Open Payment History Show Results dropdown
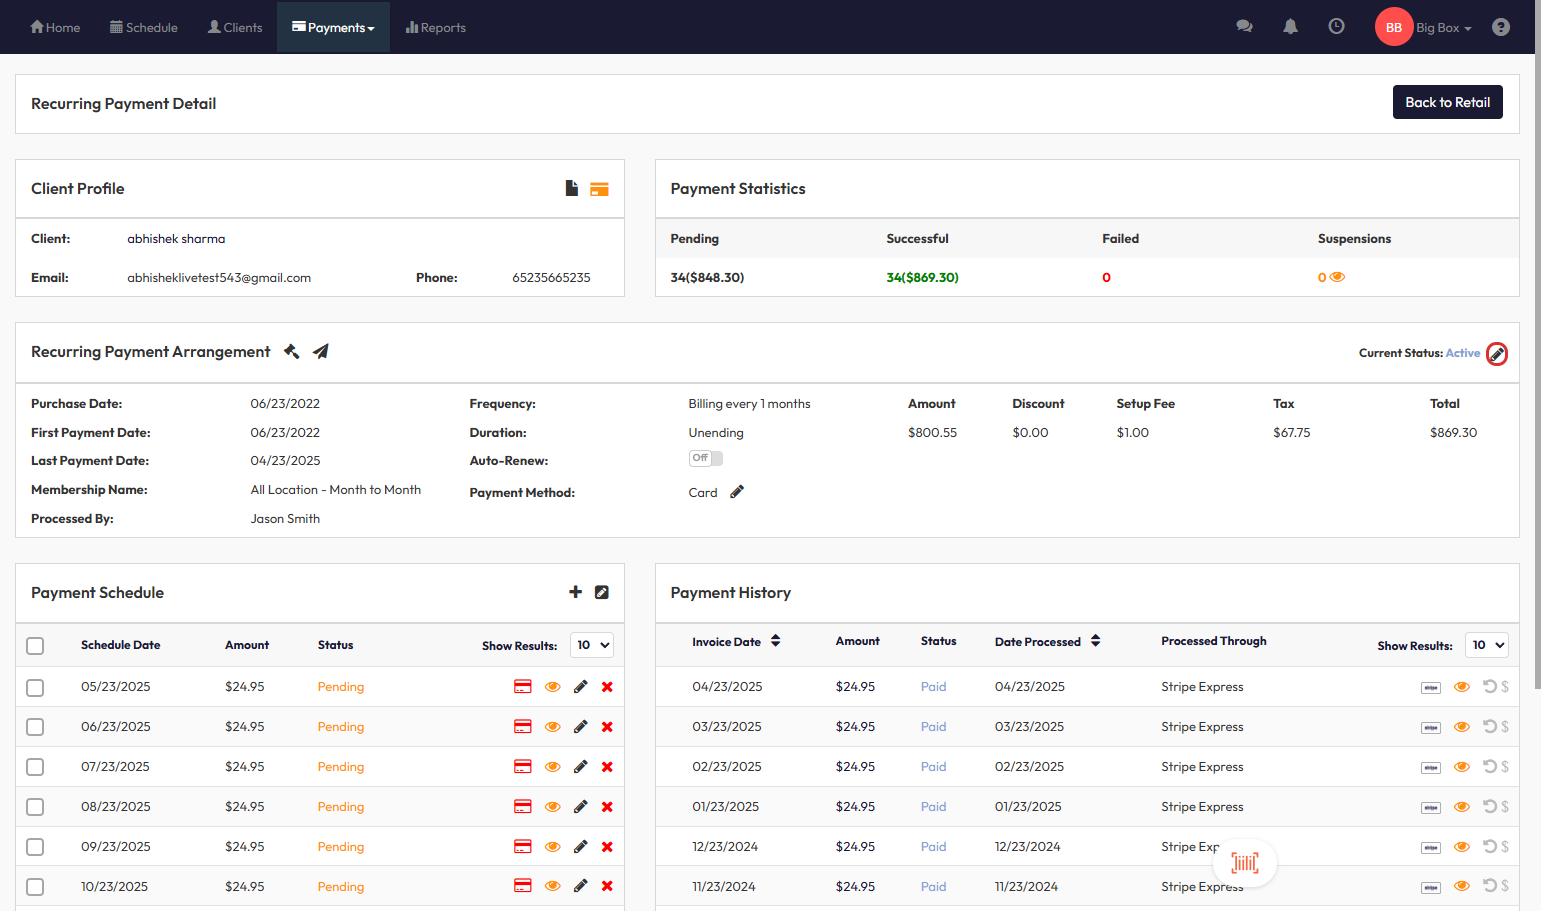The height and width of the screenshot is (911, 1541). pyautogui.click(x=1486, y=645)
